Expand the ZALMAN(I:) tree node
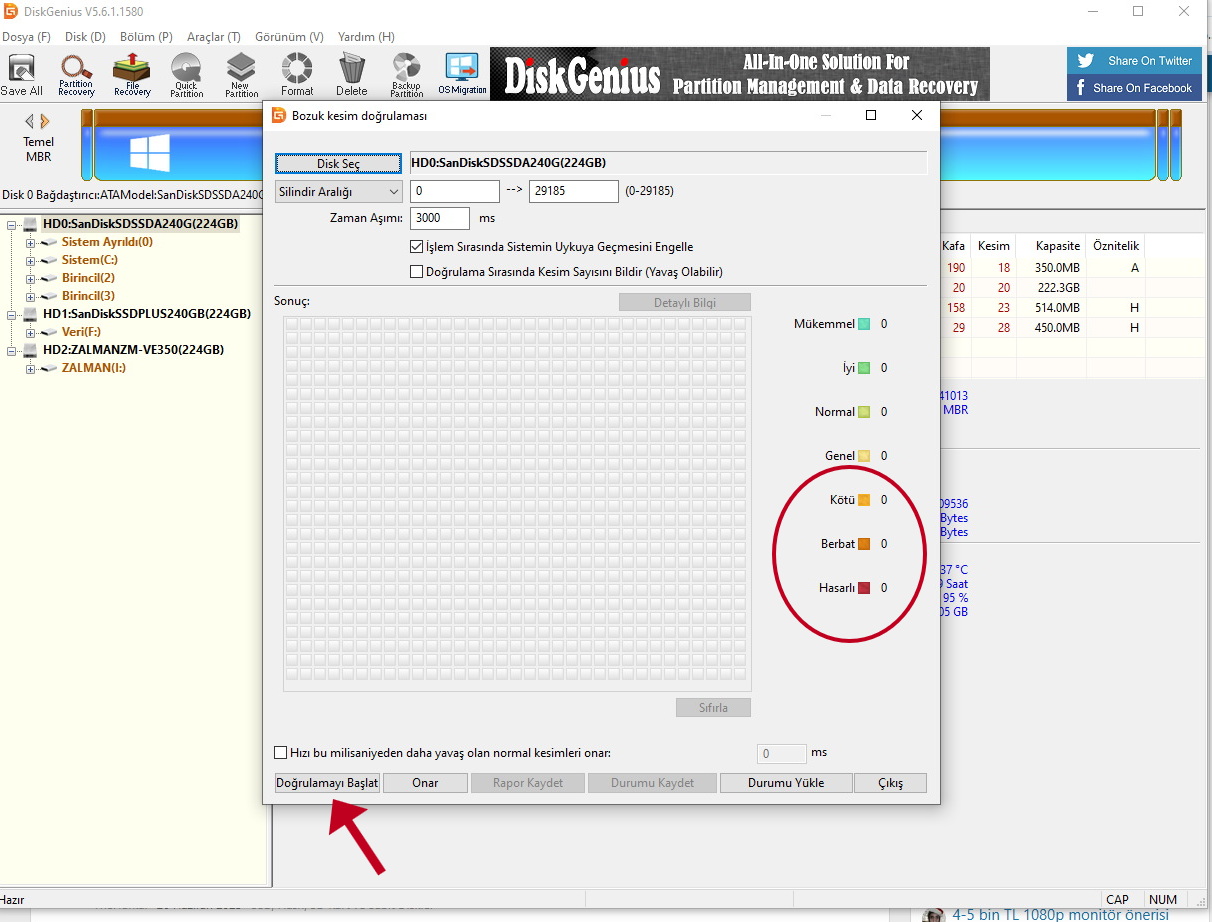Screen dimensions: 1212x922 pos(30,368)
